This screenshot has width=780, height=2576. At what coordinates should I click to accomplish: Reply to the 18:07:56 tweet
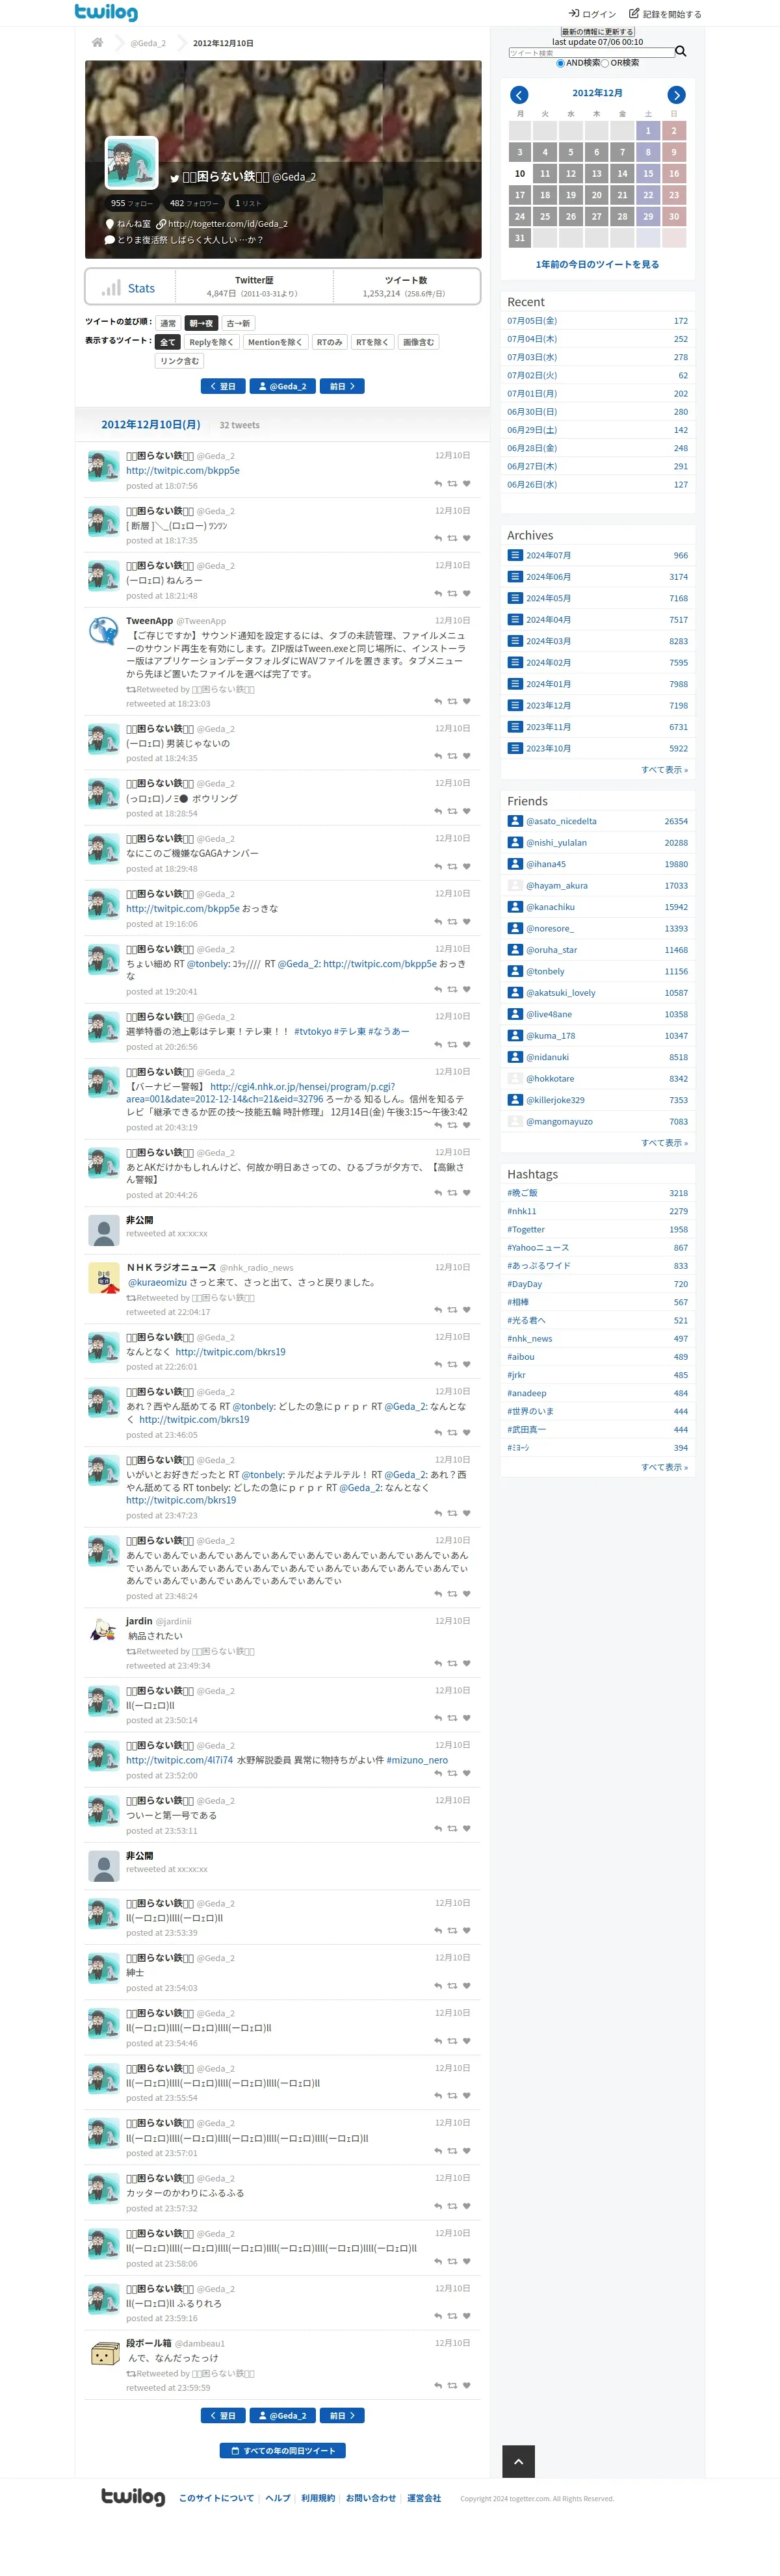(x=438, y=484)
